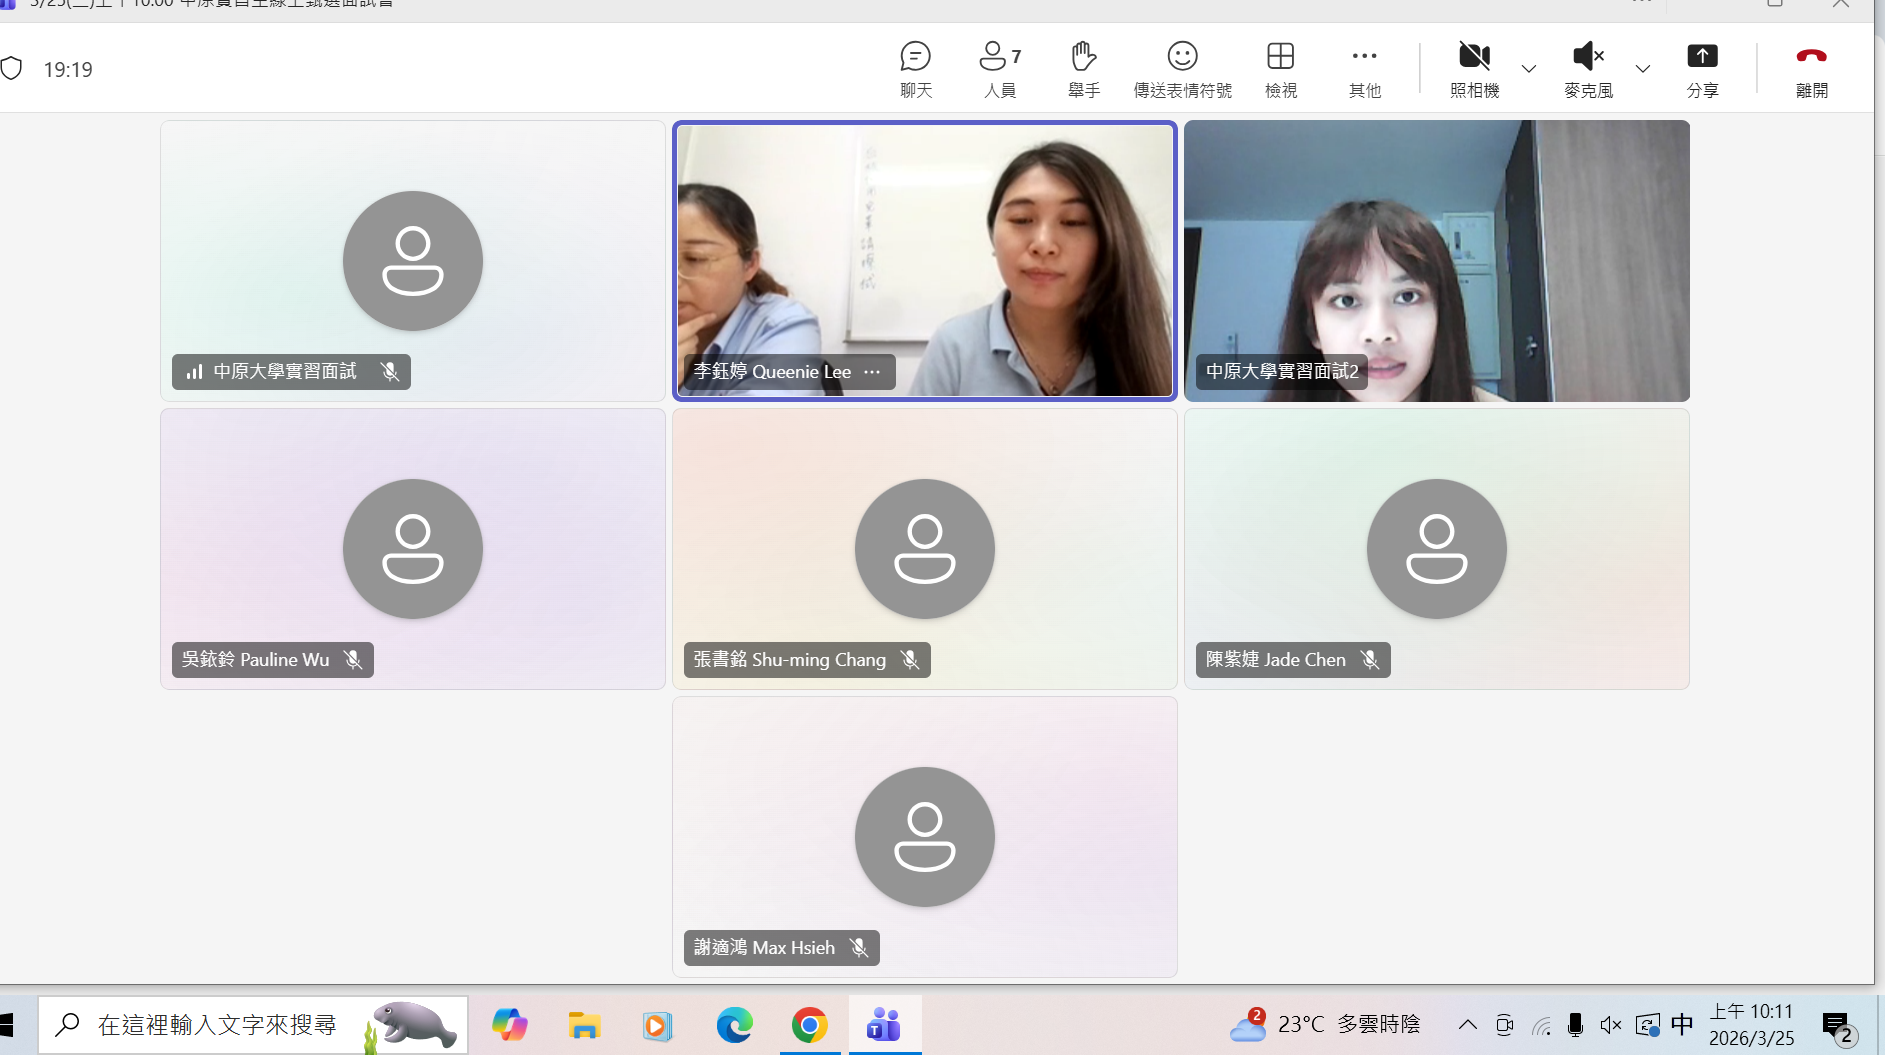Click the shield security icon beside timer
1885x1055 pixels.
[x=12, y=69]
